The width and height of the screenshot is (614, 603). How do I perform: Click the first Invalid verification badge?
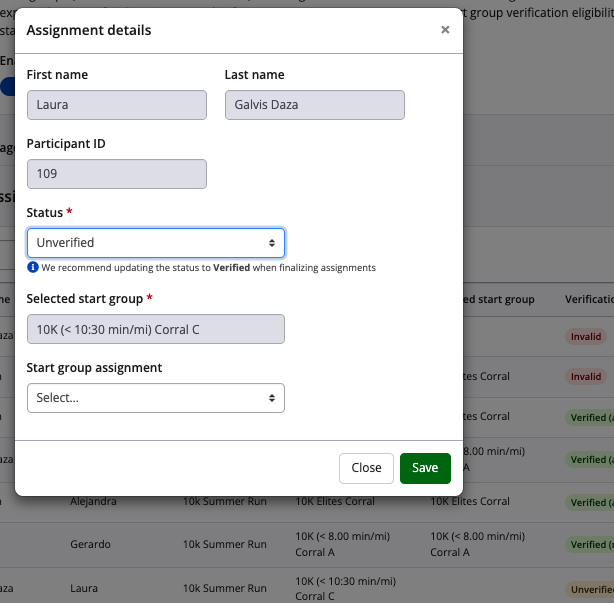tap(586, 337)
